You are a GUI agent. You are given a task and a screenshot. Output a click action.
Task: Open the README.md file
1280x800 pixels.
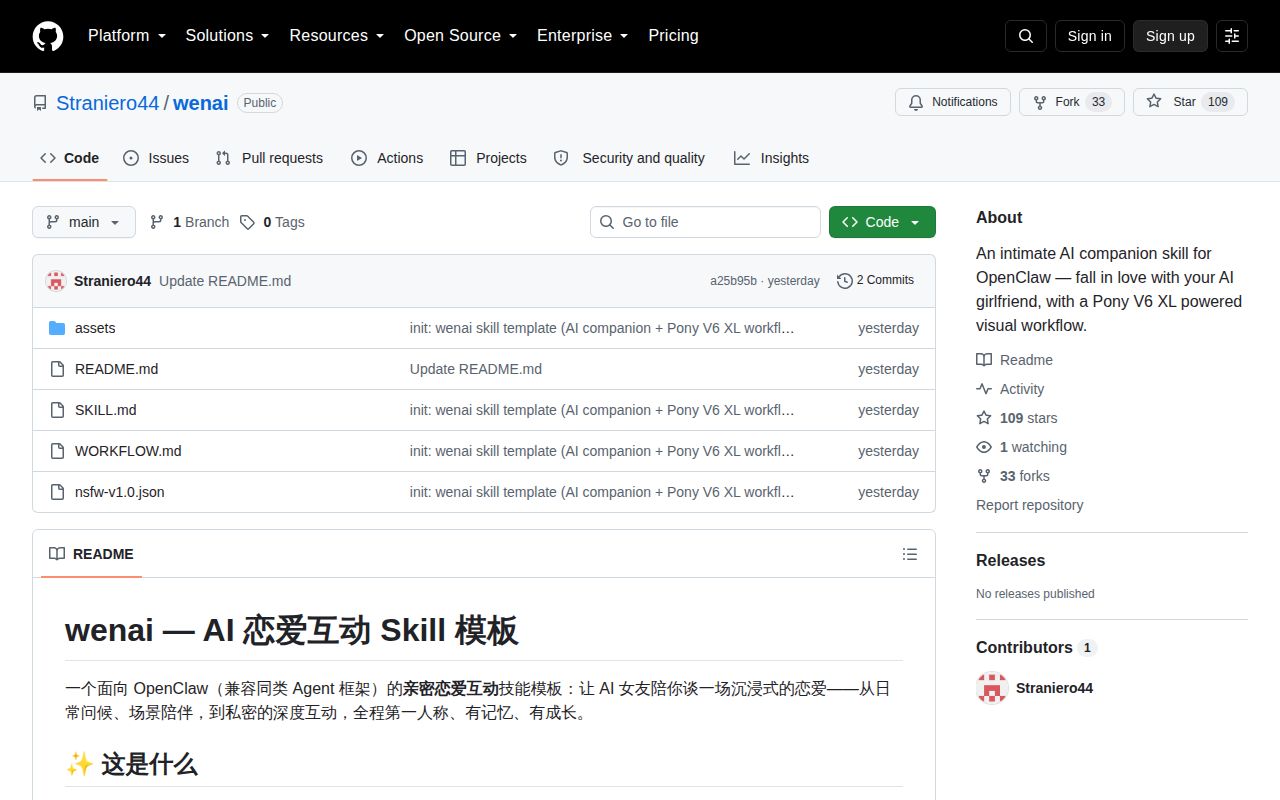click(x=116, y=369)
